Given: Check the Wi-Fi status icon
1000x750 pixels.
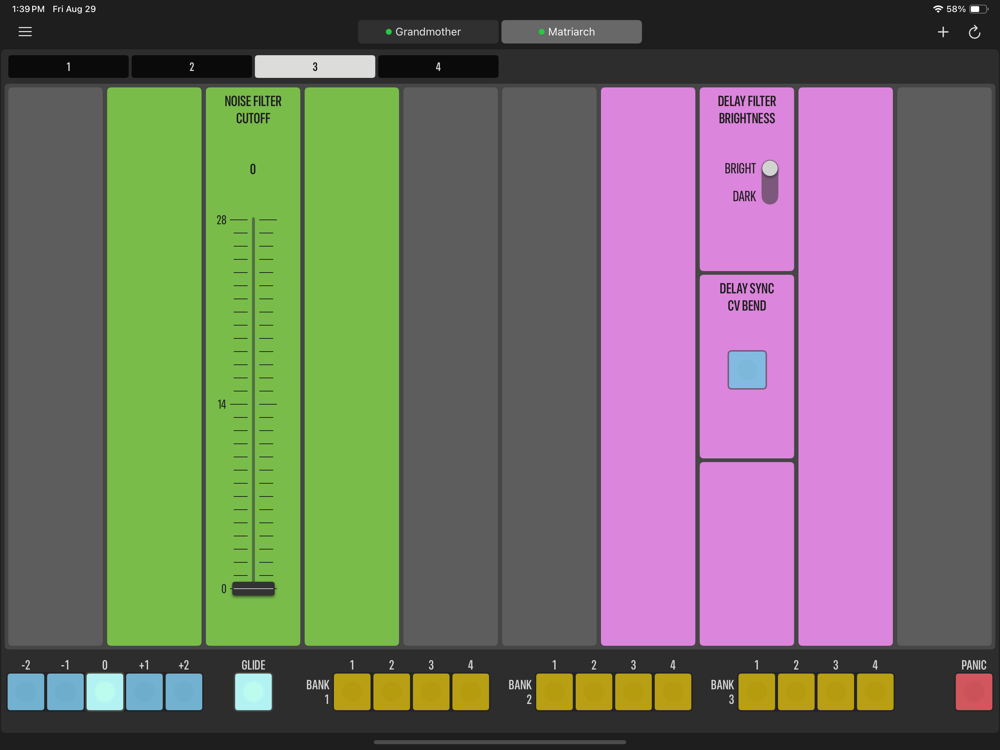Looking at the screenshot, I should [938, 9].
